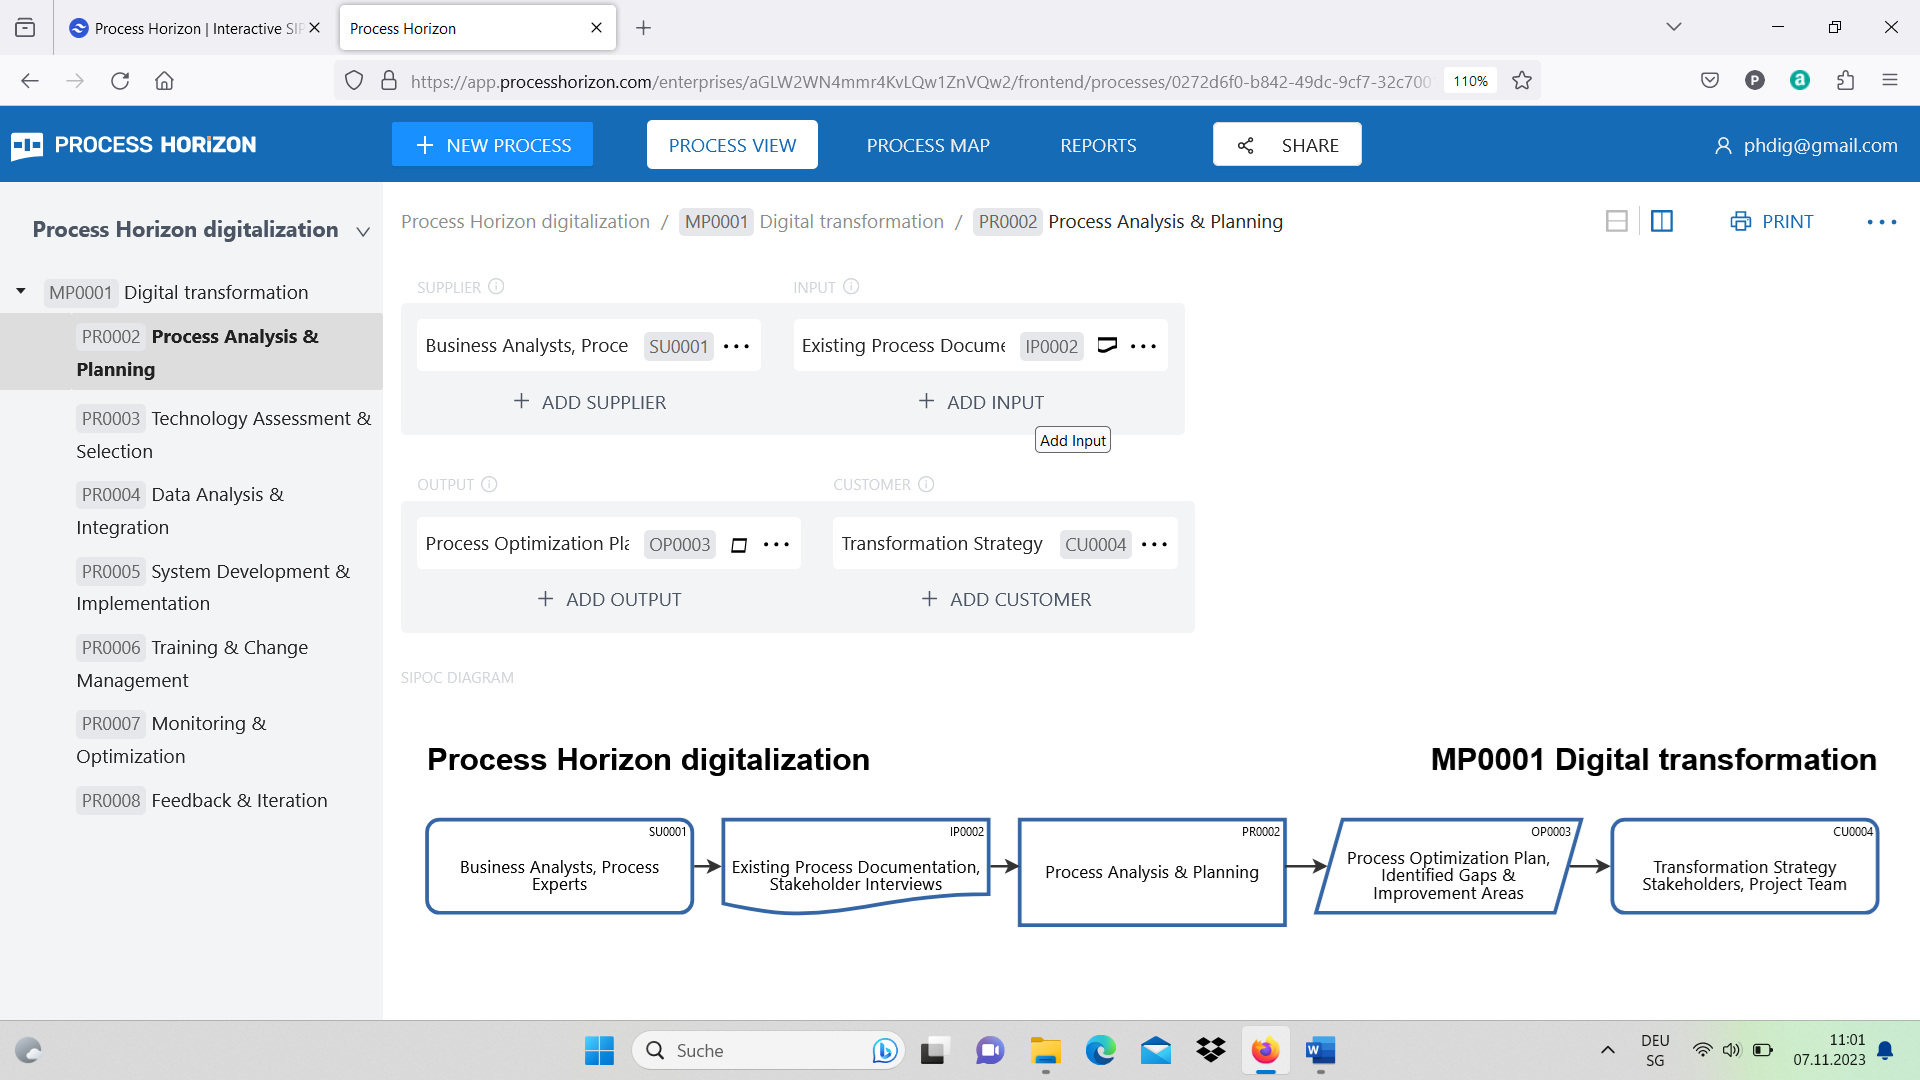Image resolution: width=1920 pixels, height=1080 pixels.
Task: Click the Process Horizon logo icon
Action: coord(27,146)
